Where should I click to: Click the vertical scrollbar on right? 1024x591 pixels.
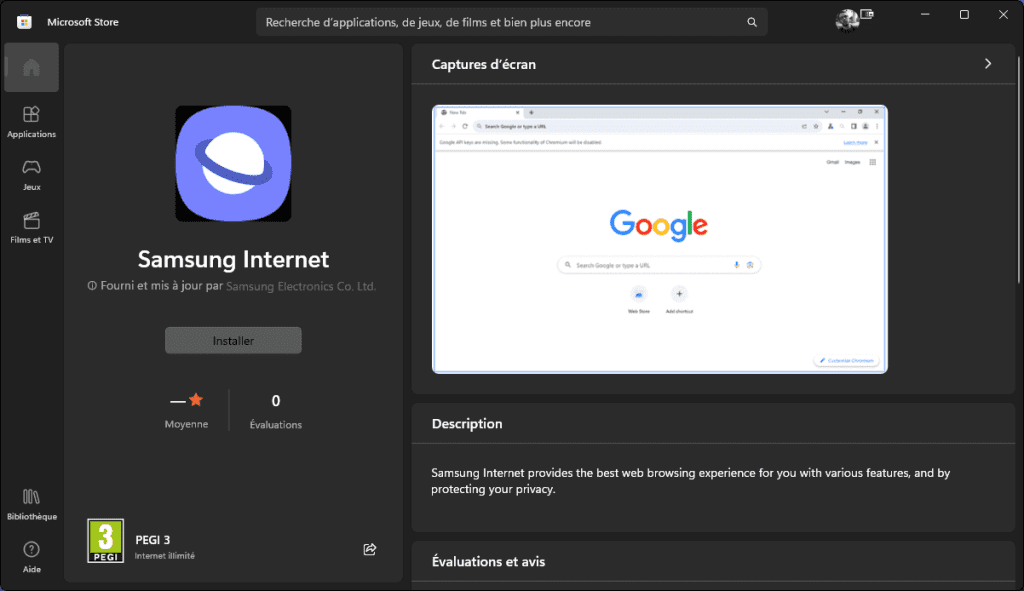click(x=1019, y=170)
